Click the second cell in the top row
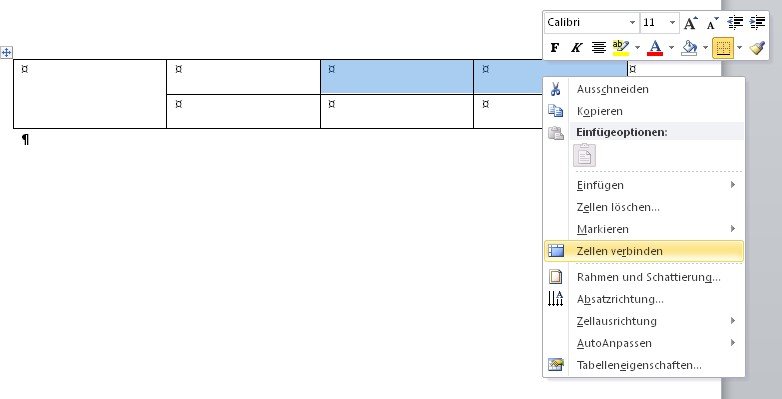The height and width of the screenshot is (399, 782). point(243,77)
